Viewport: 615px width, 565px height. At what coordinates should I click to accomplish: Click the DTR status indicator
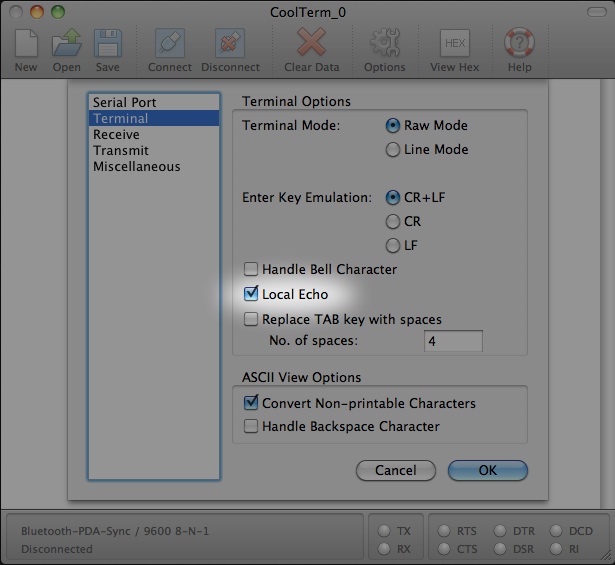tap(500, 530)
